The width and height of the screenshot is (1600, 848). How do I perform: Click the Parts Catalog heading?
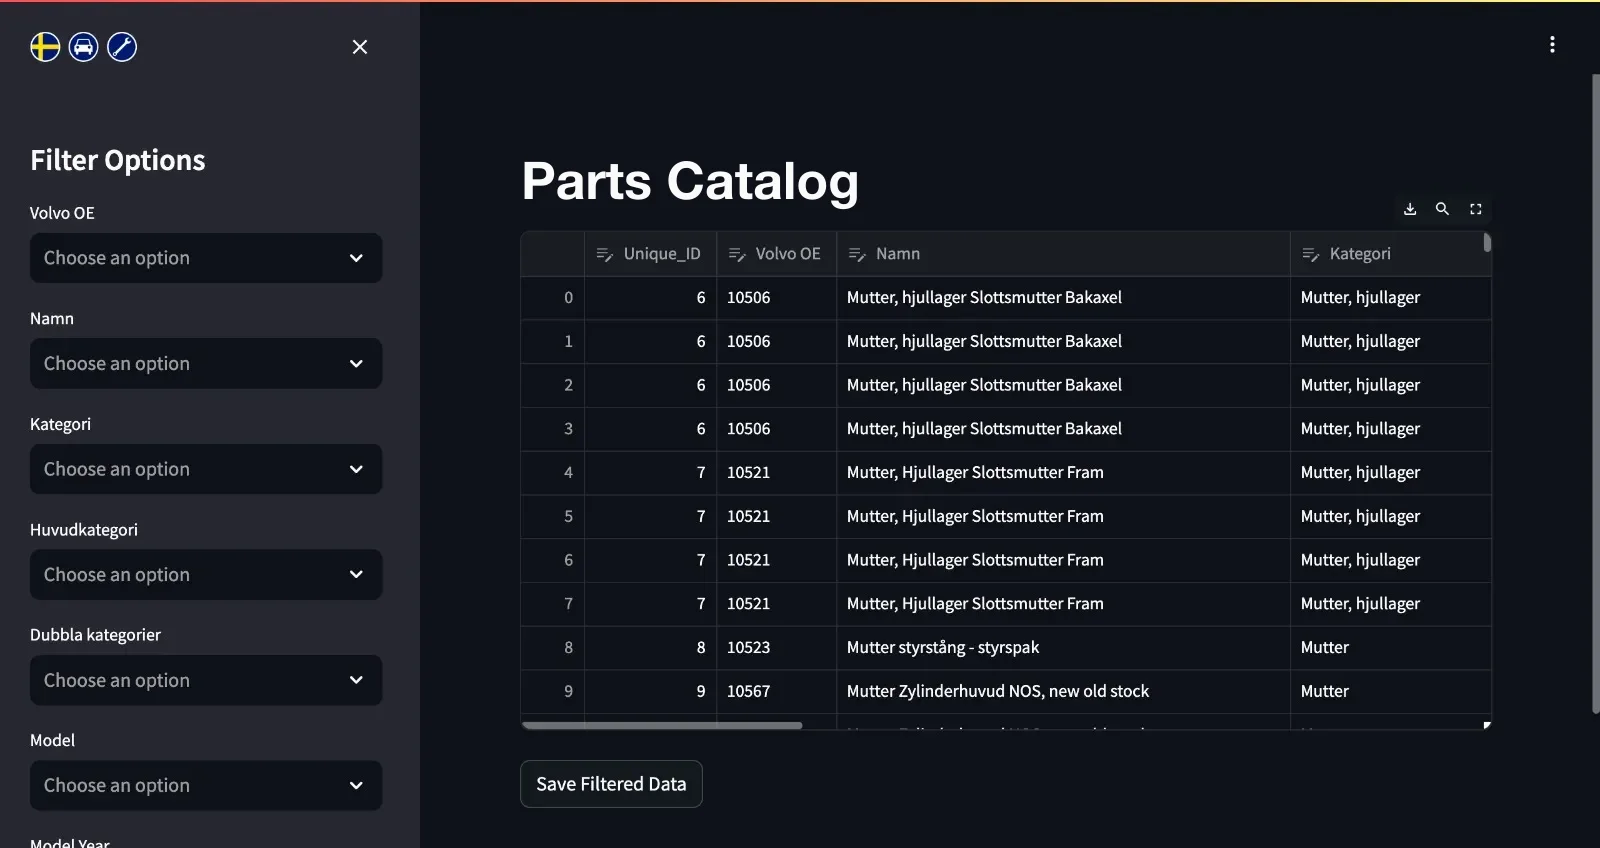click(690, 182)
